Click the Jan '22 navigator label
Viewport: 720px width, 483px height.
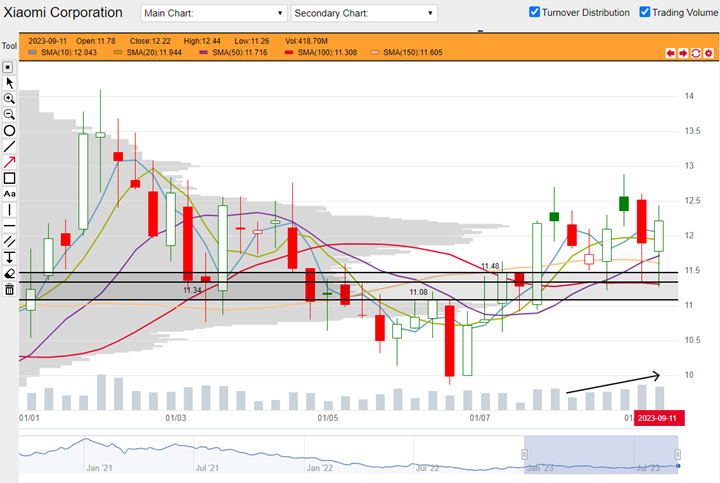tap(320, 468)
